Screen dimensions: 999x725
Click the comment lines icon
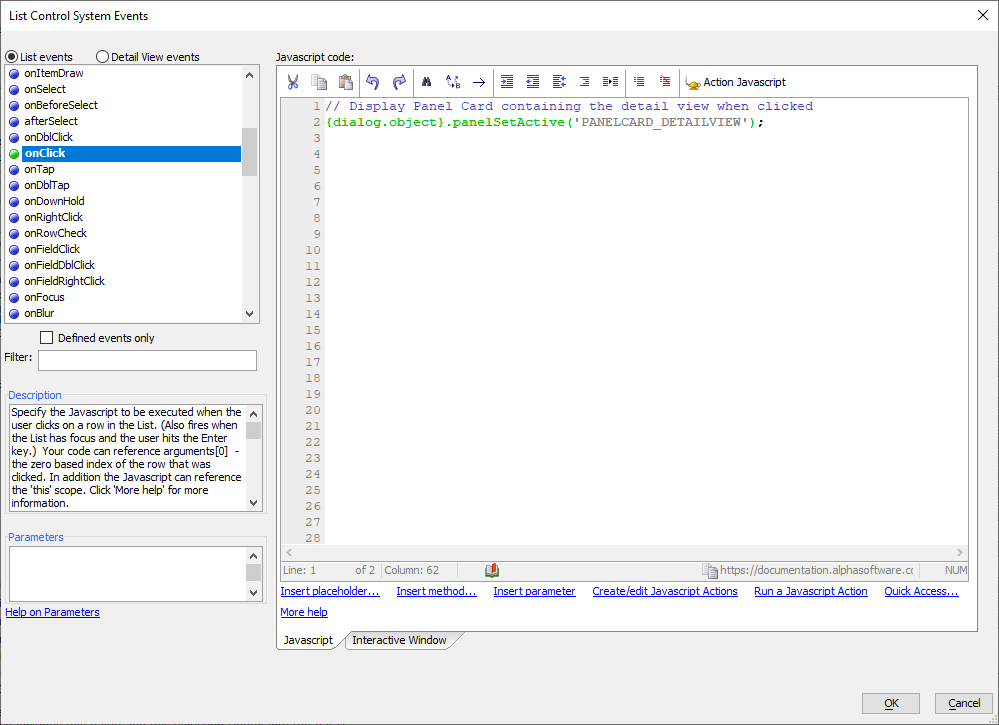(639, 82)
